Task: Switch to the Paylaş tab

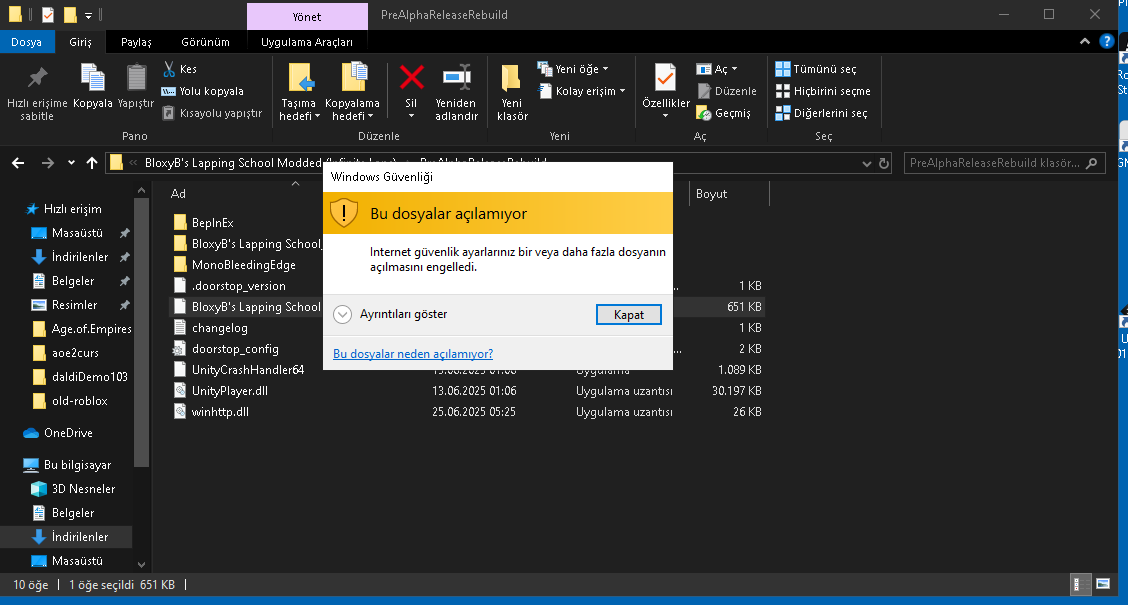Action: 136,42
